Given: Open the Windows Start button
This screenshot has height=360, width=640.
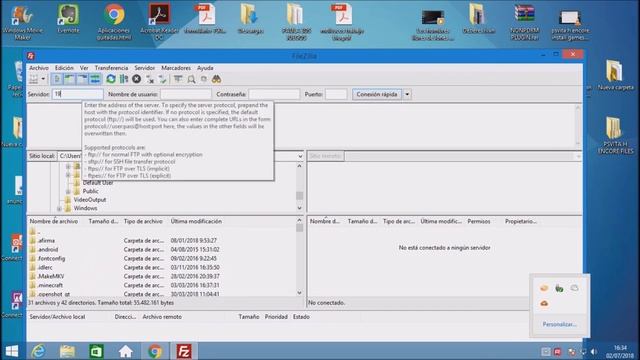Looking at the screenshot, I should click(x=12, y=351).
